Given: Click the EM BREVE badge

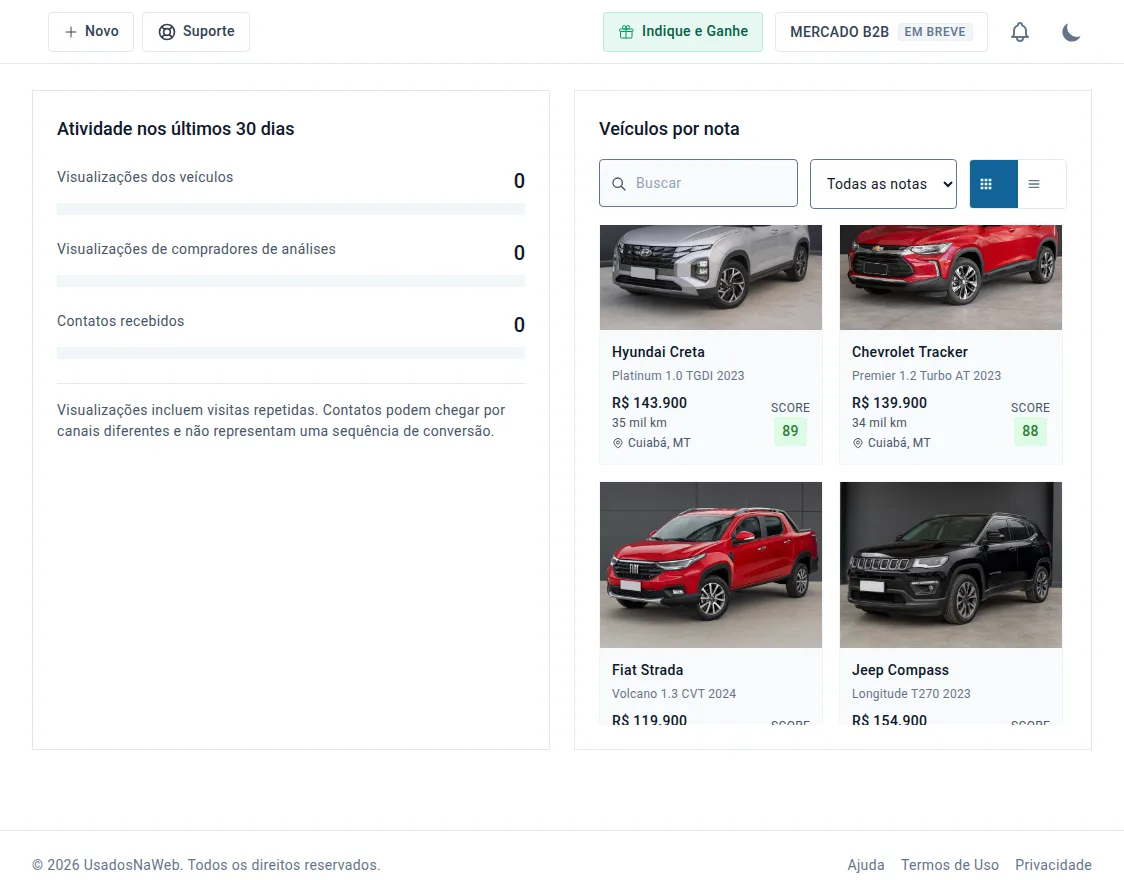Looking at the screenshot, I should [x=935, y=32].
